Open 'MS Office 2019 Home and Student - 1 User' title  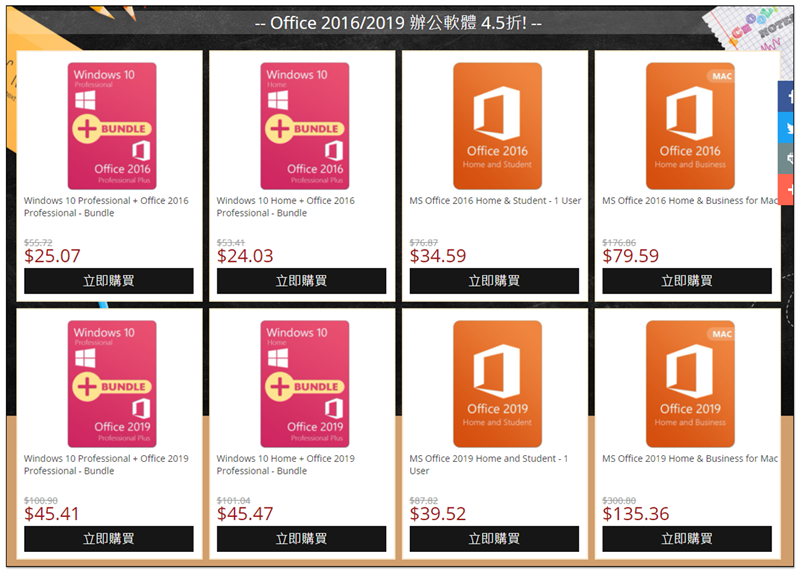[x=489, y=464]
